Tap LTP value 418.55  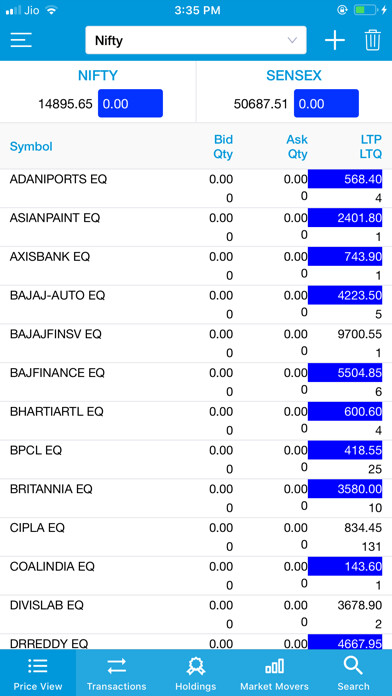pos(345,450)
